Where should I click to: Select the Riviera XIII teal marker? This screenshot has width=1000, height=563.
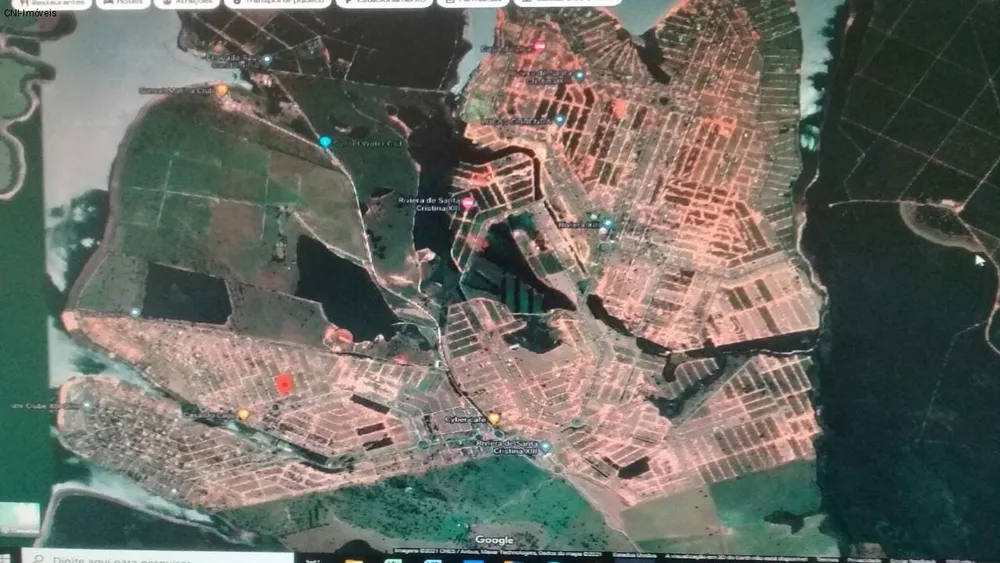tap(607, 224)
